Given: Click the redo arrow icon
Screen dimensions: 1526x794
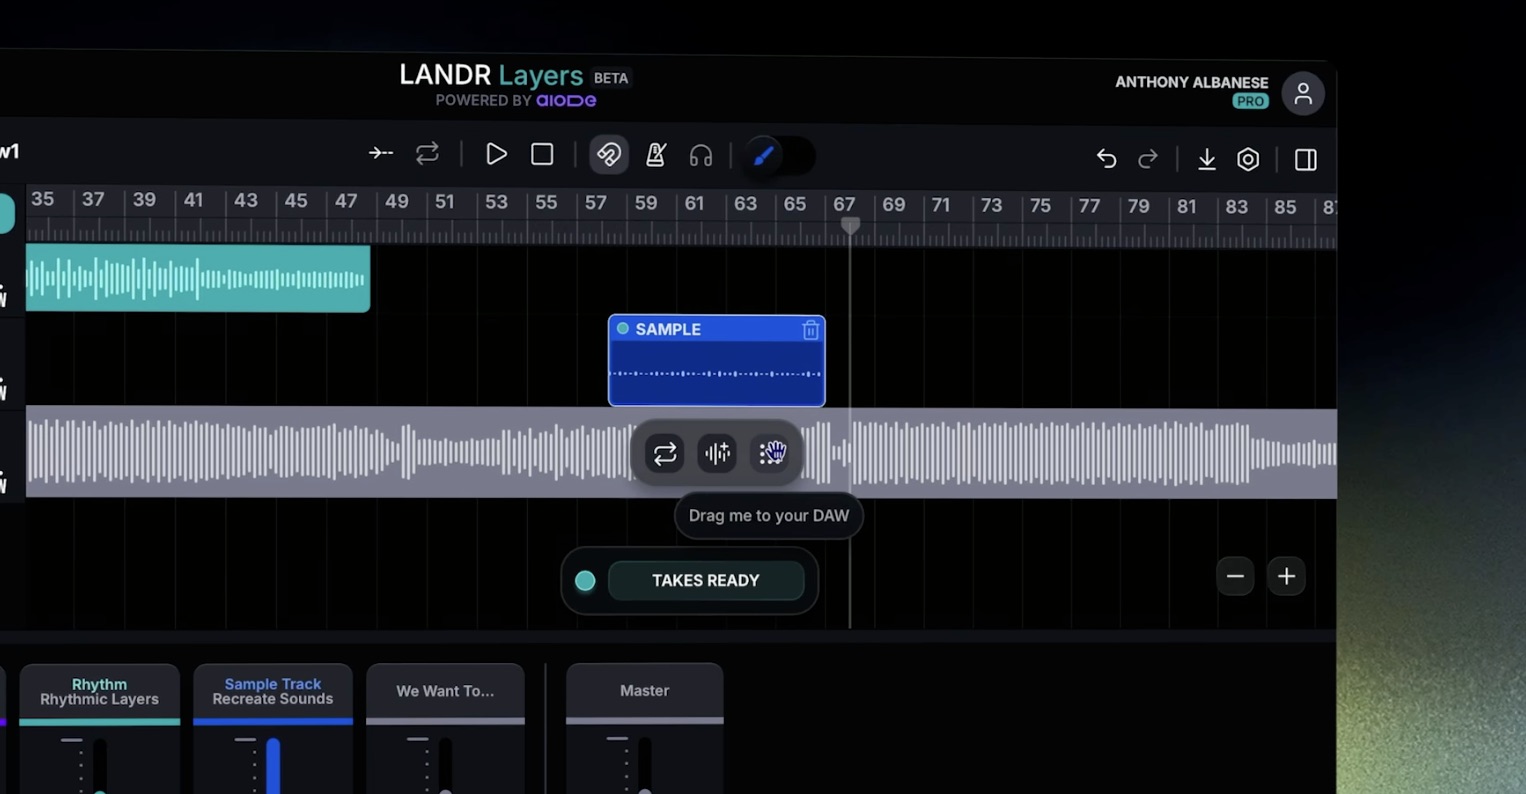Looking at the screenshot, I should [1148, 159].
